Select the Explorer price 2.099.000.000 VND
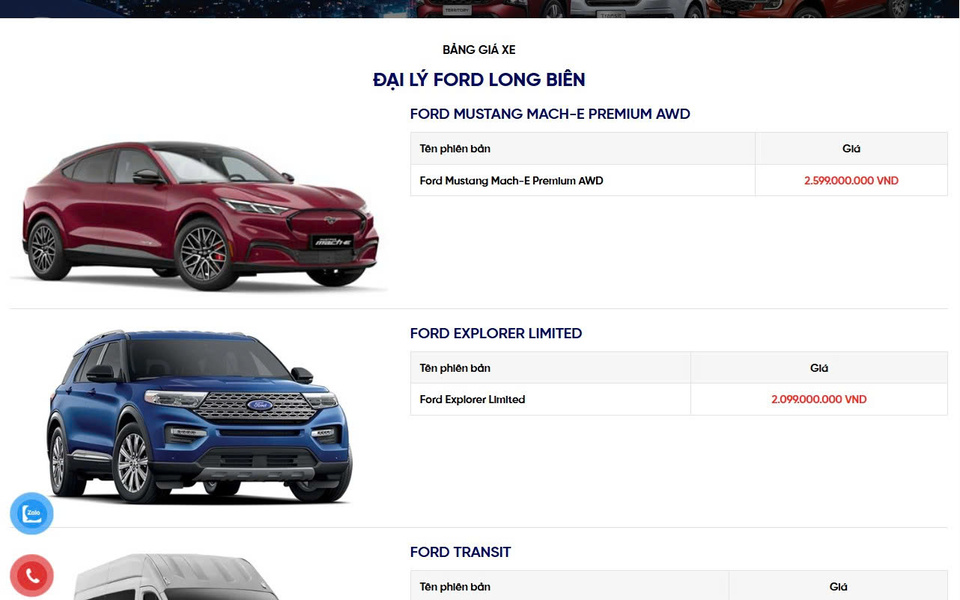Image resolution: width=960 pixels, height=600 pixels. point(819,399)
